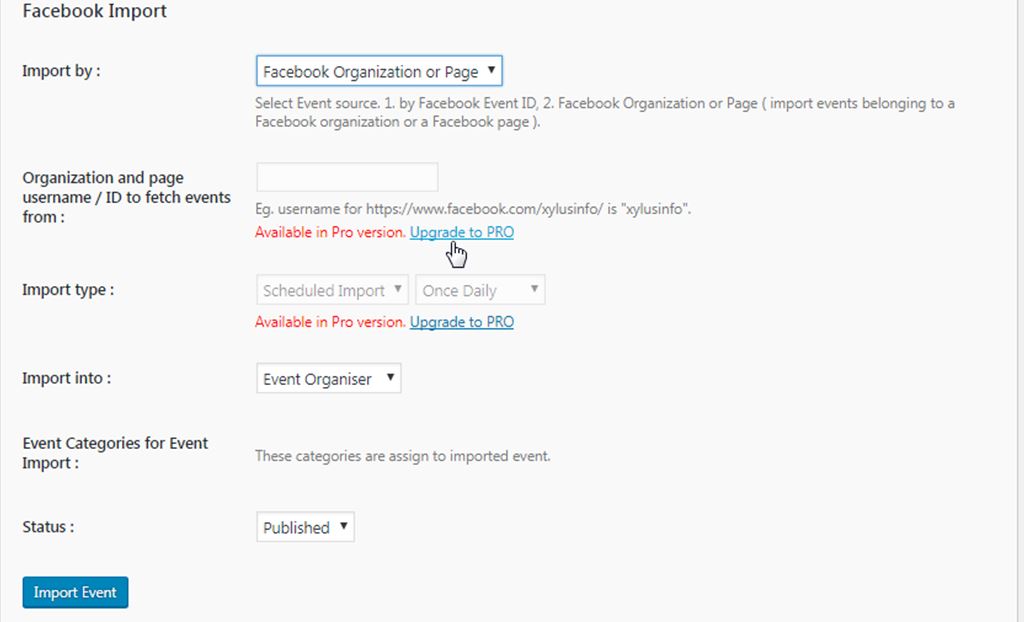This screenshot has width=1024, height=622.
Task: Click the Facebook Import heading
Action: pyautogui.click(x=94, y=12)
